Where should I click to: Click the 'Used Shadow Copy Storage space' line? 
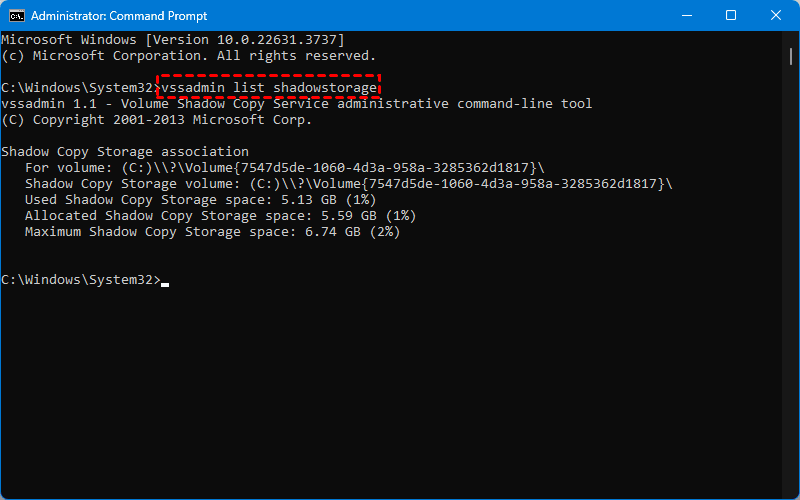(201, 199)
